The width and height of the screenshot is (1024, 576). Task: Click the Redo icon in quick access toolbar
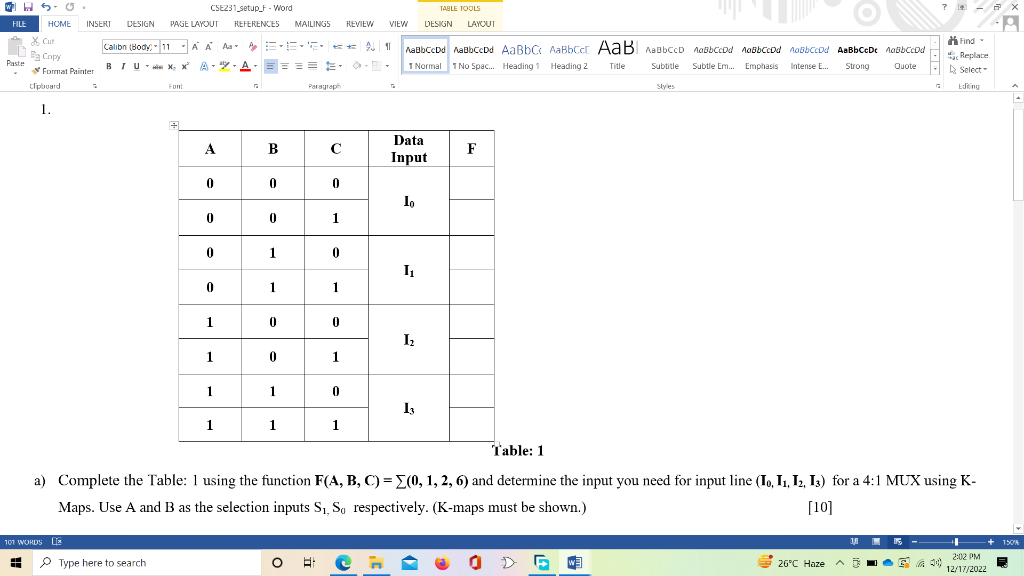coord(69,7)
